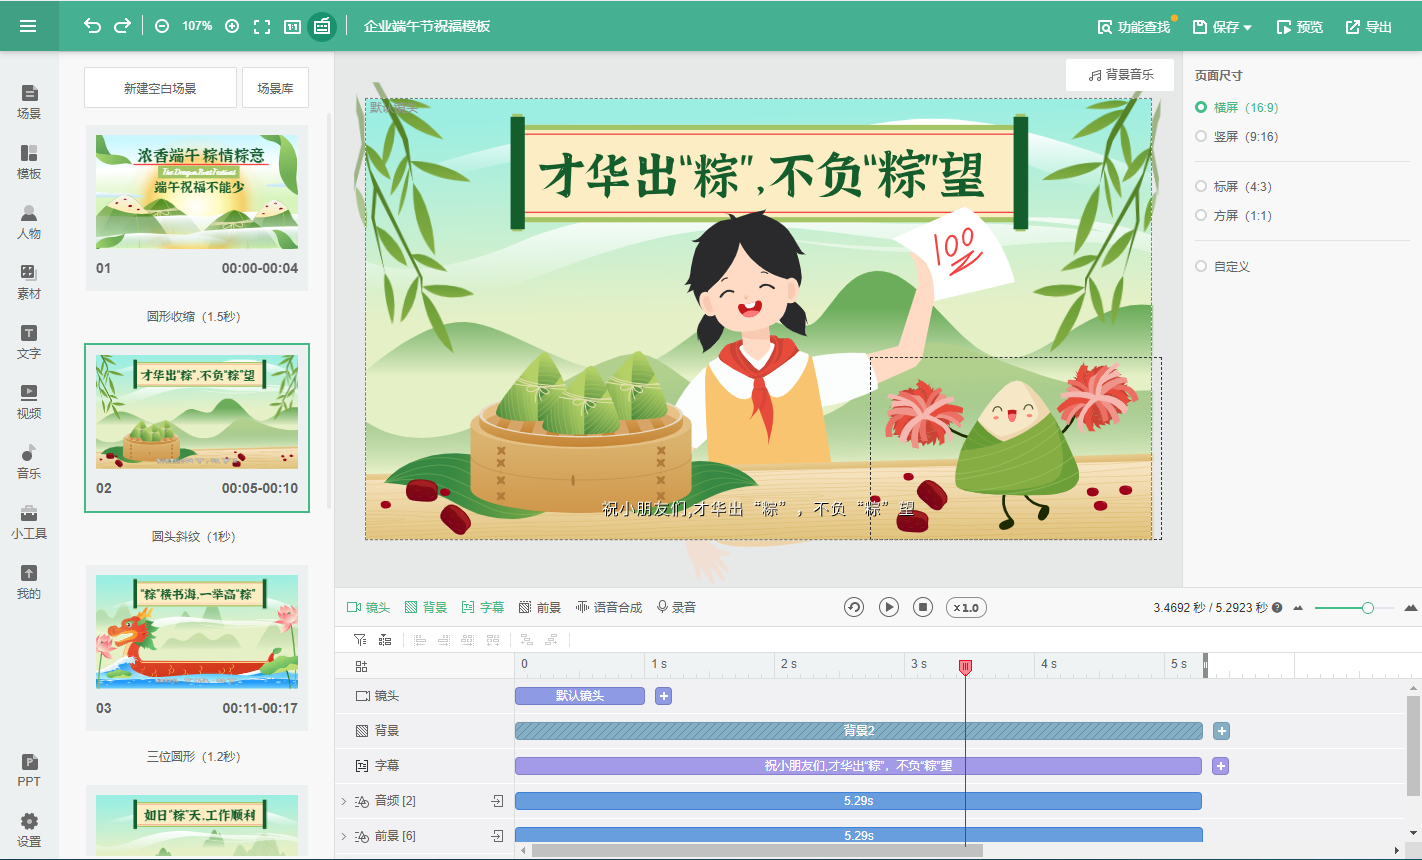Click the help icon beside duration

click(1277, 608)
